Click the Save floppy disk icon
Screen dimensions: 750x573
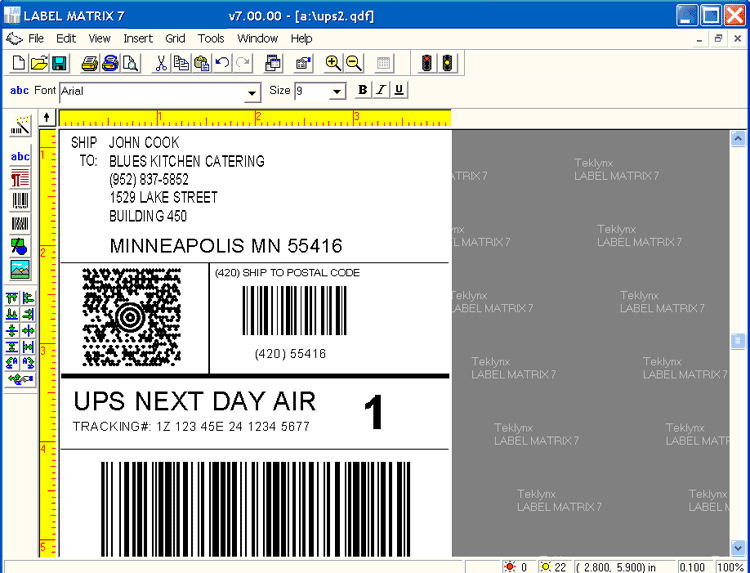(59, 63)
